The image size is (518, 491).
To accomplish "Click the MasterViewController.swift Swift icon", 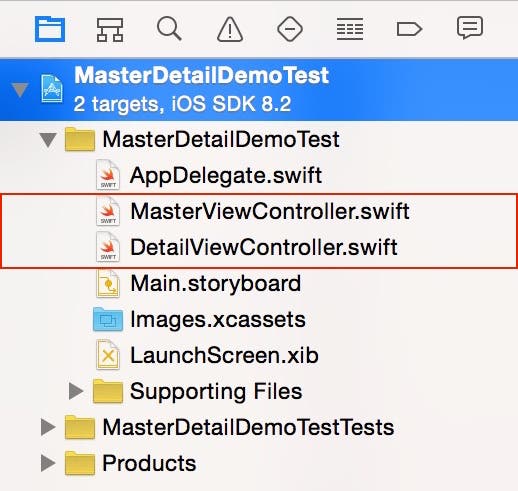I will pyautogui.click(x=108, y=211).
